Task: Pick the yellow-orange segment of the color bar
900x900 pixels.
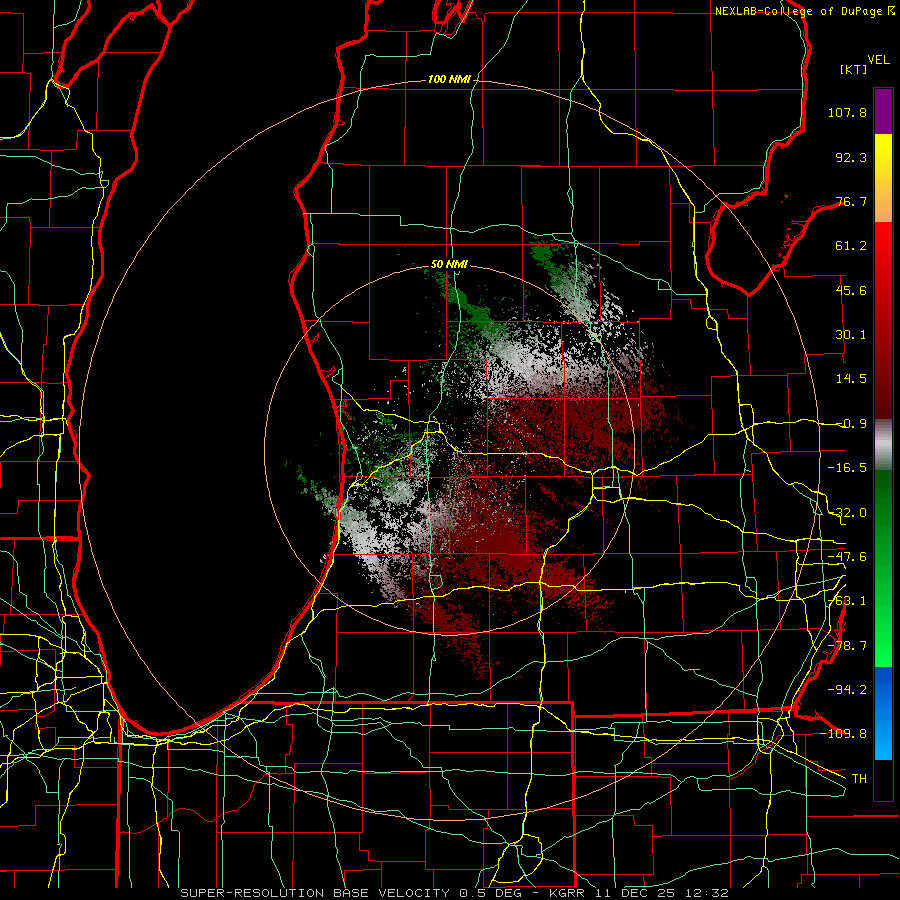Action: (x=883, y=178)
